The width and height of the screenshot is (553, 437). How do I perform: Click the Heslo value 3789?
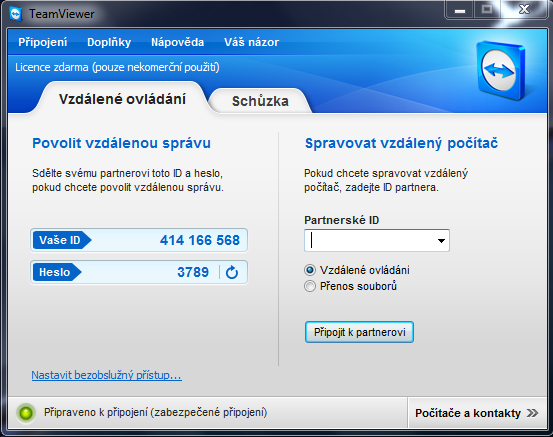click(193, 272)
